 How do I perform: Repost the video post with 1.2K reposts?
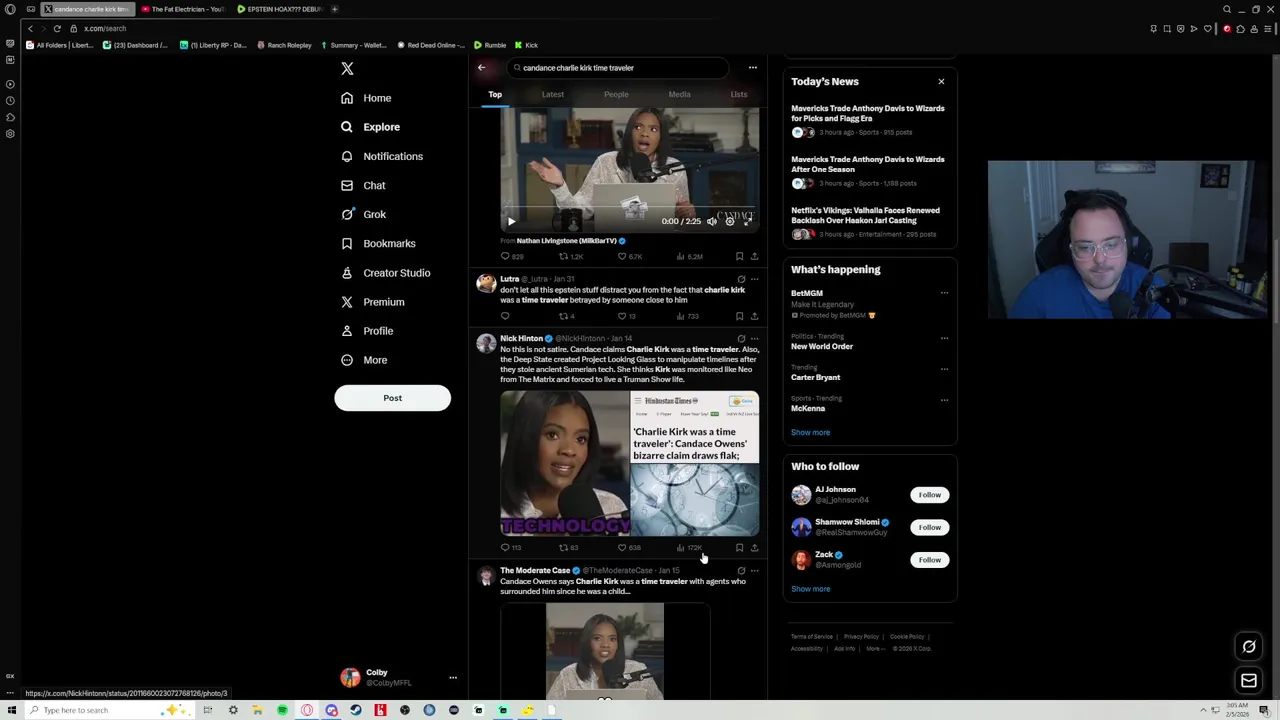click(570, 257)
